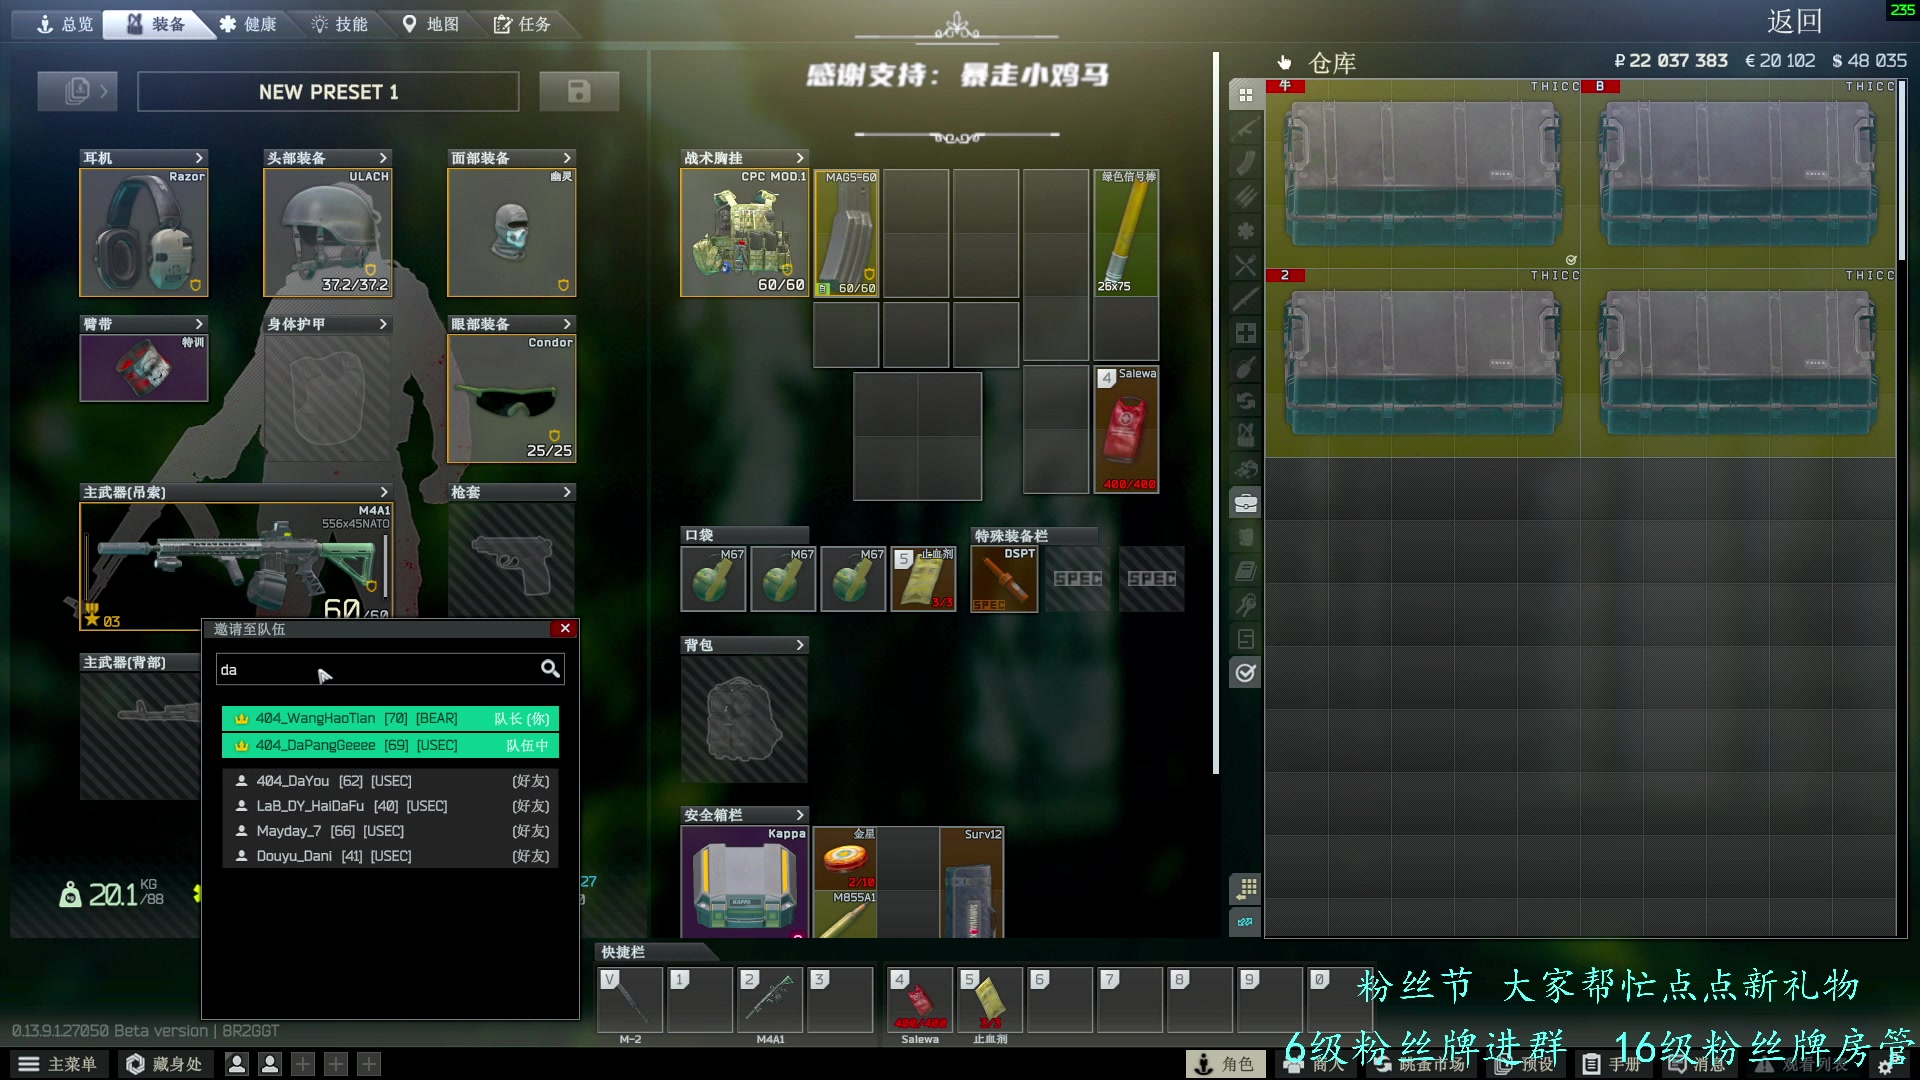The height and width of the screenshot is (1080, 1920).
Task: Expand the 身体护甲 body armor slot arrow
Action: point(383,324)
